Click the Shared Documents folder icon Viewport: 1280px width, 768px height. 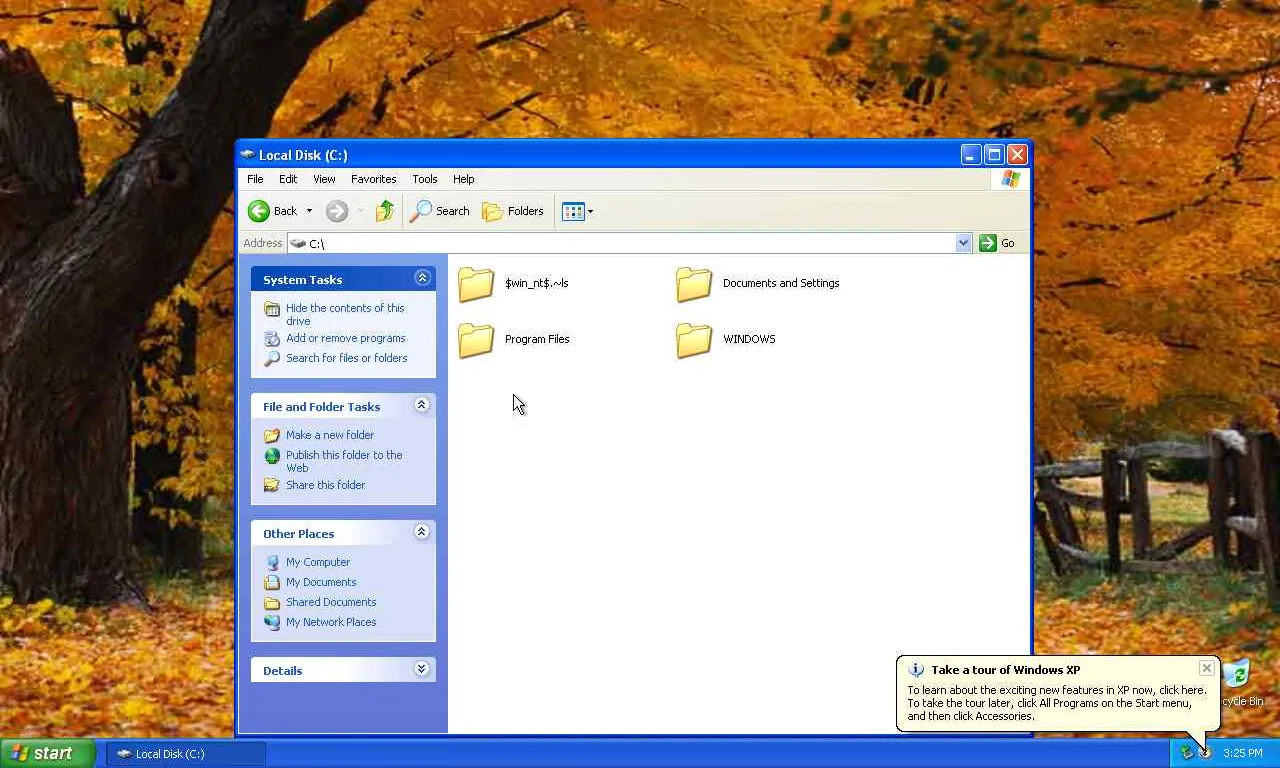(x=272, y=603)
